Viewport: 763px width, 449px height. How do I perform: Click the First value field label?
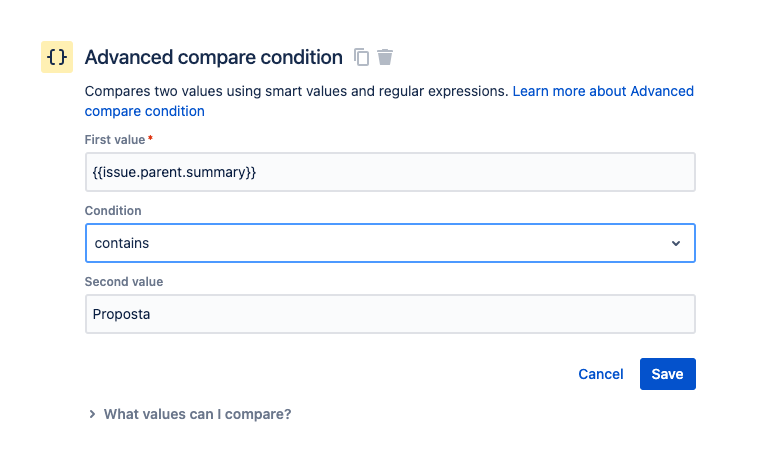click(115, 140)
